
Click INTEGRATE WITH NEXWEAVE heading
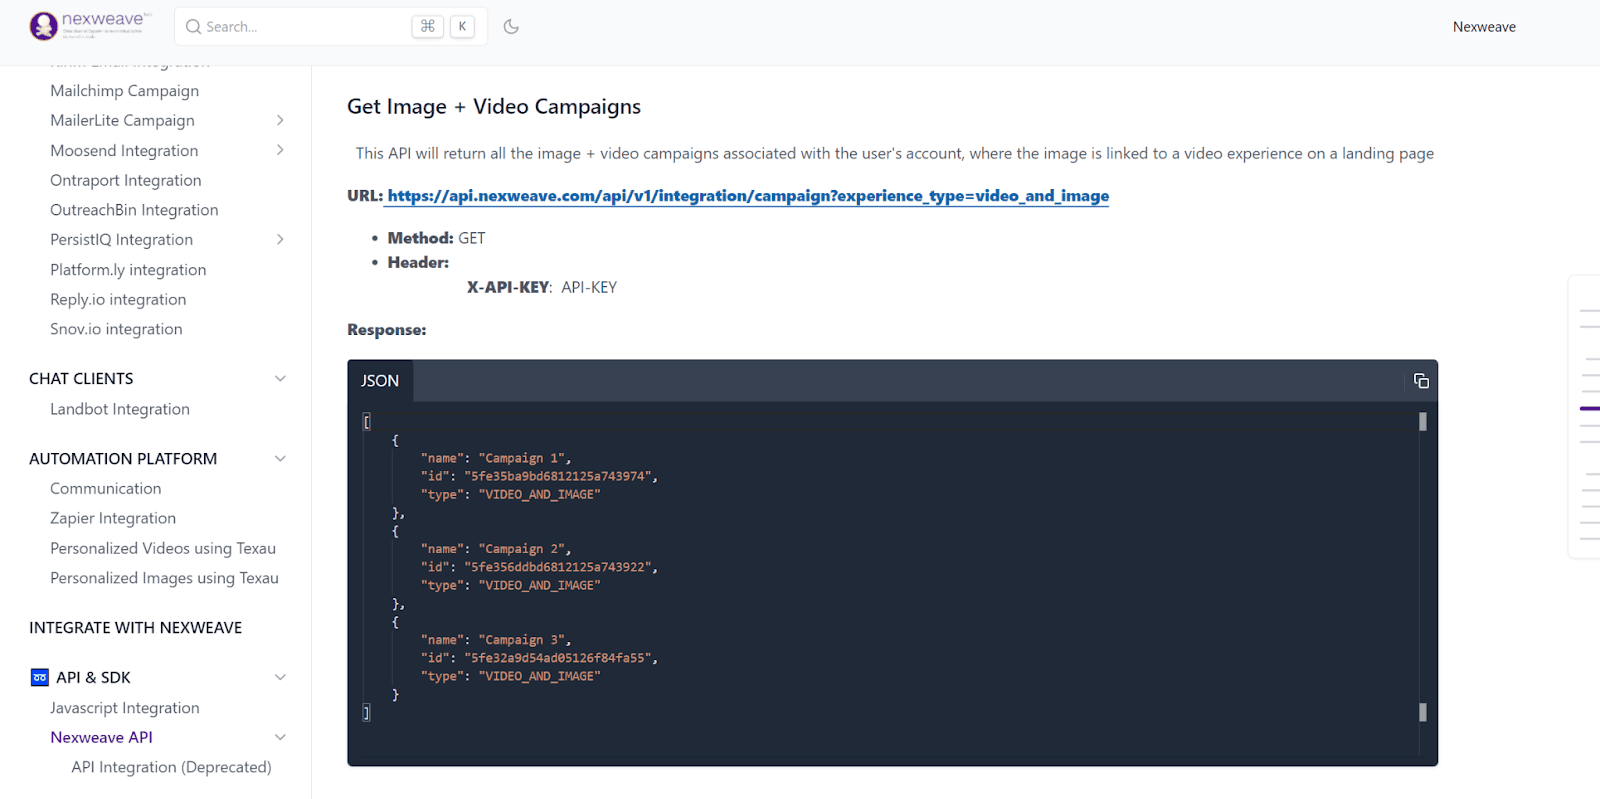tap(135, 628)
